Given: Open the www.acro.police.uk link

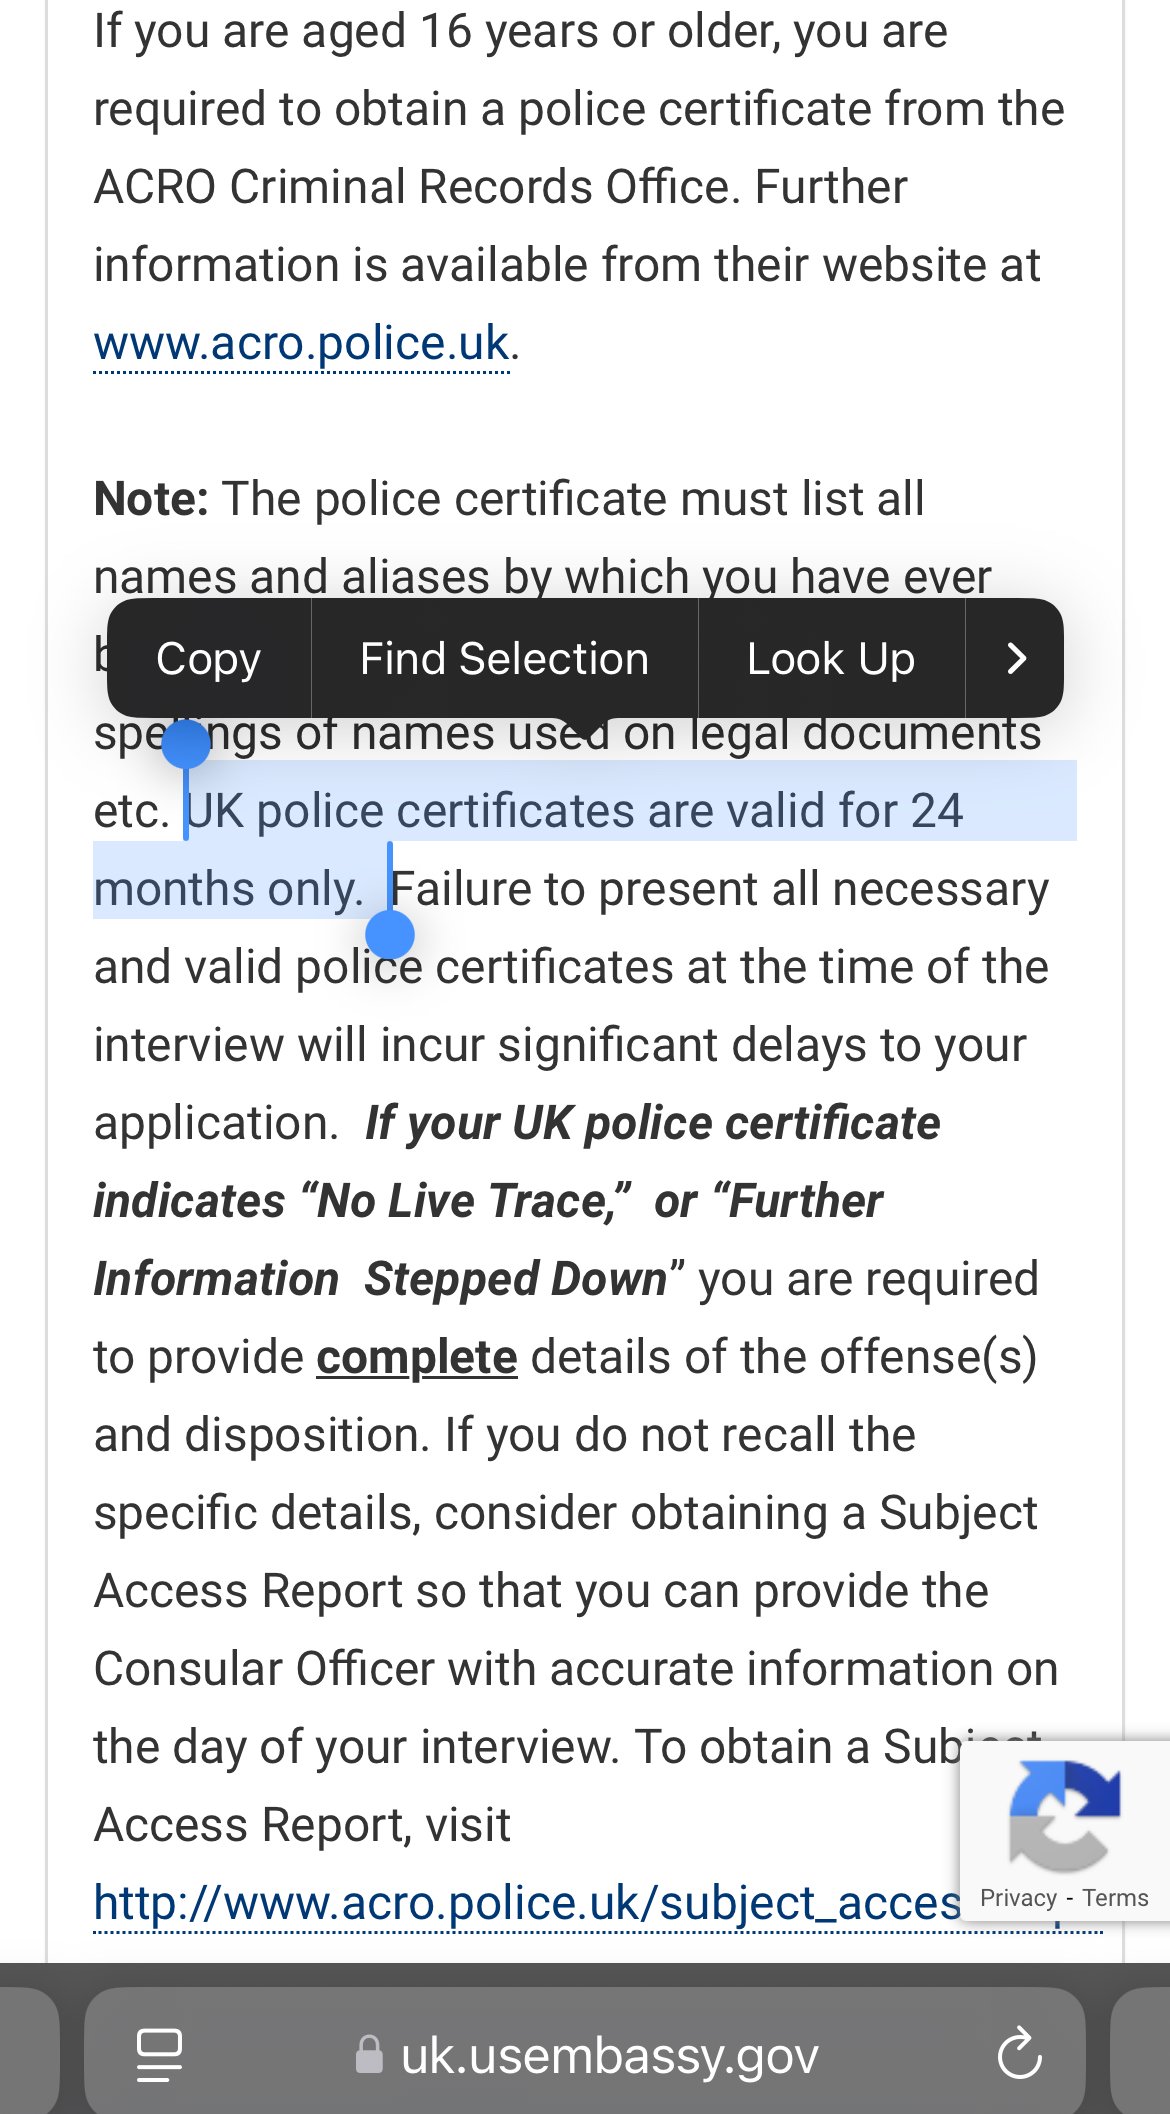Looking at the screenshot, I should (301, 344).
